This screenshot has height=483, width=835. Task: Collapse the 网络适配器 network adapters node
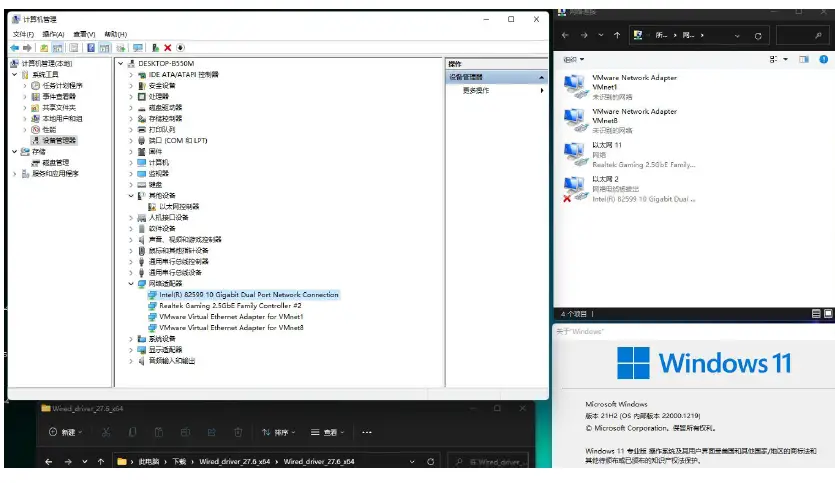131,284
